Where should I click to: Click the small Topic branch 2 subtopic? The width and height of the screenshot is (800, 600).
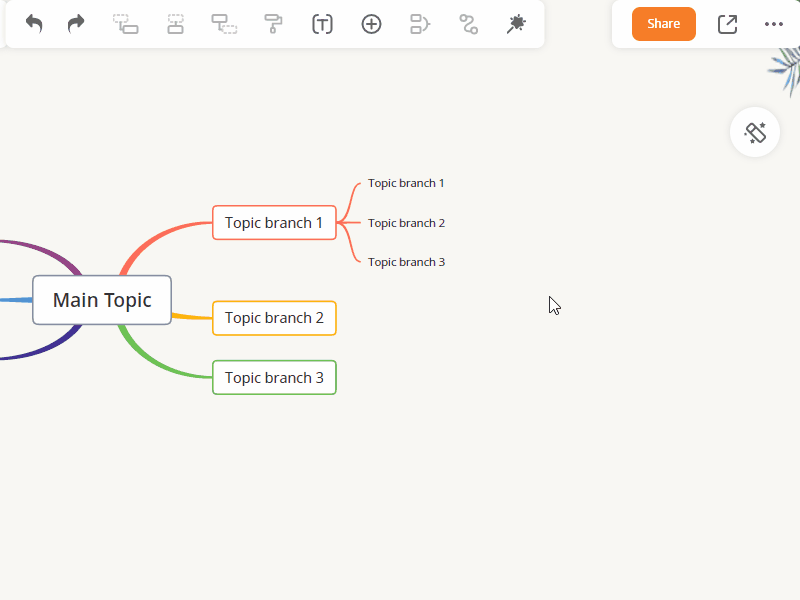click(x=406, y=223)
